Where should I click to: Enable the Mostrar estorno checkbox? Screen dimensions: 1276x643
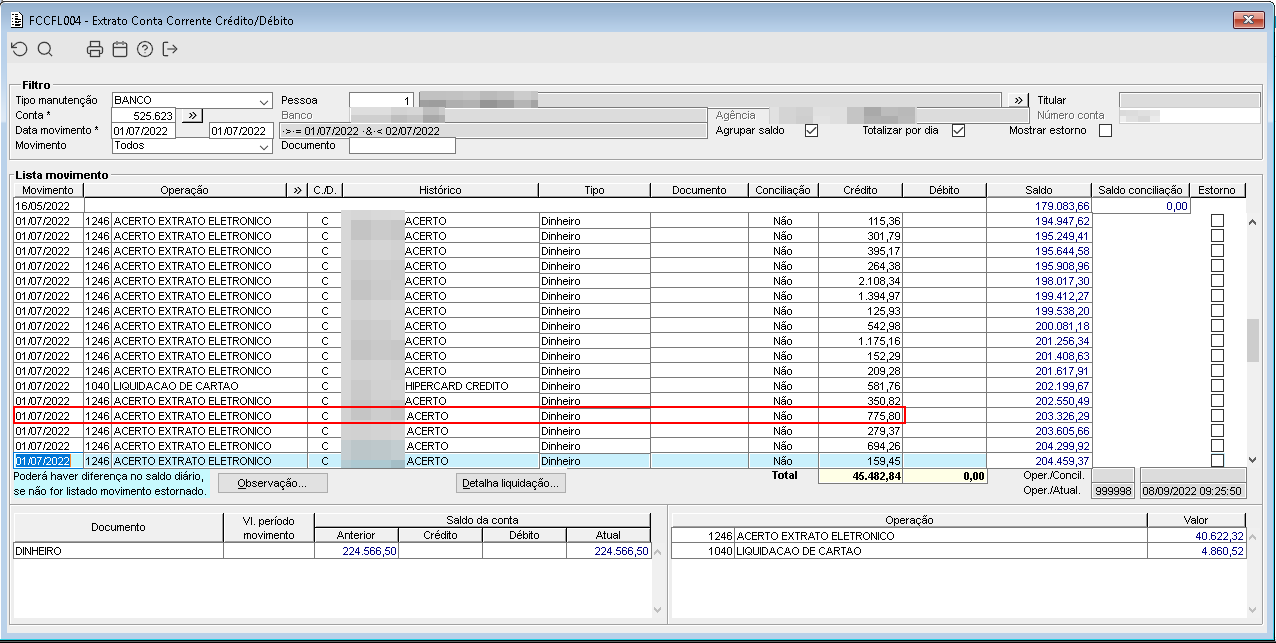tap(1105, 131)
